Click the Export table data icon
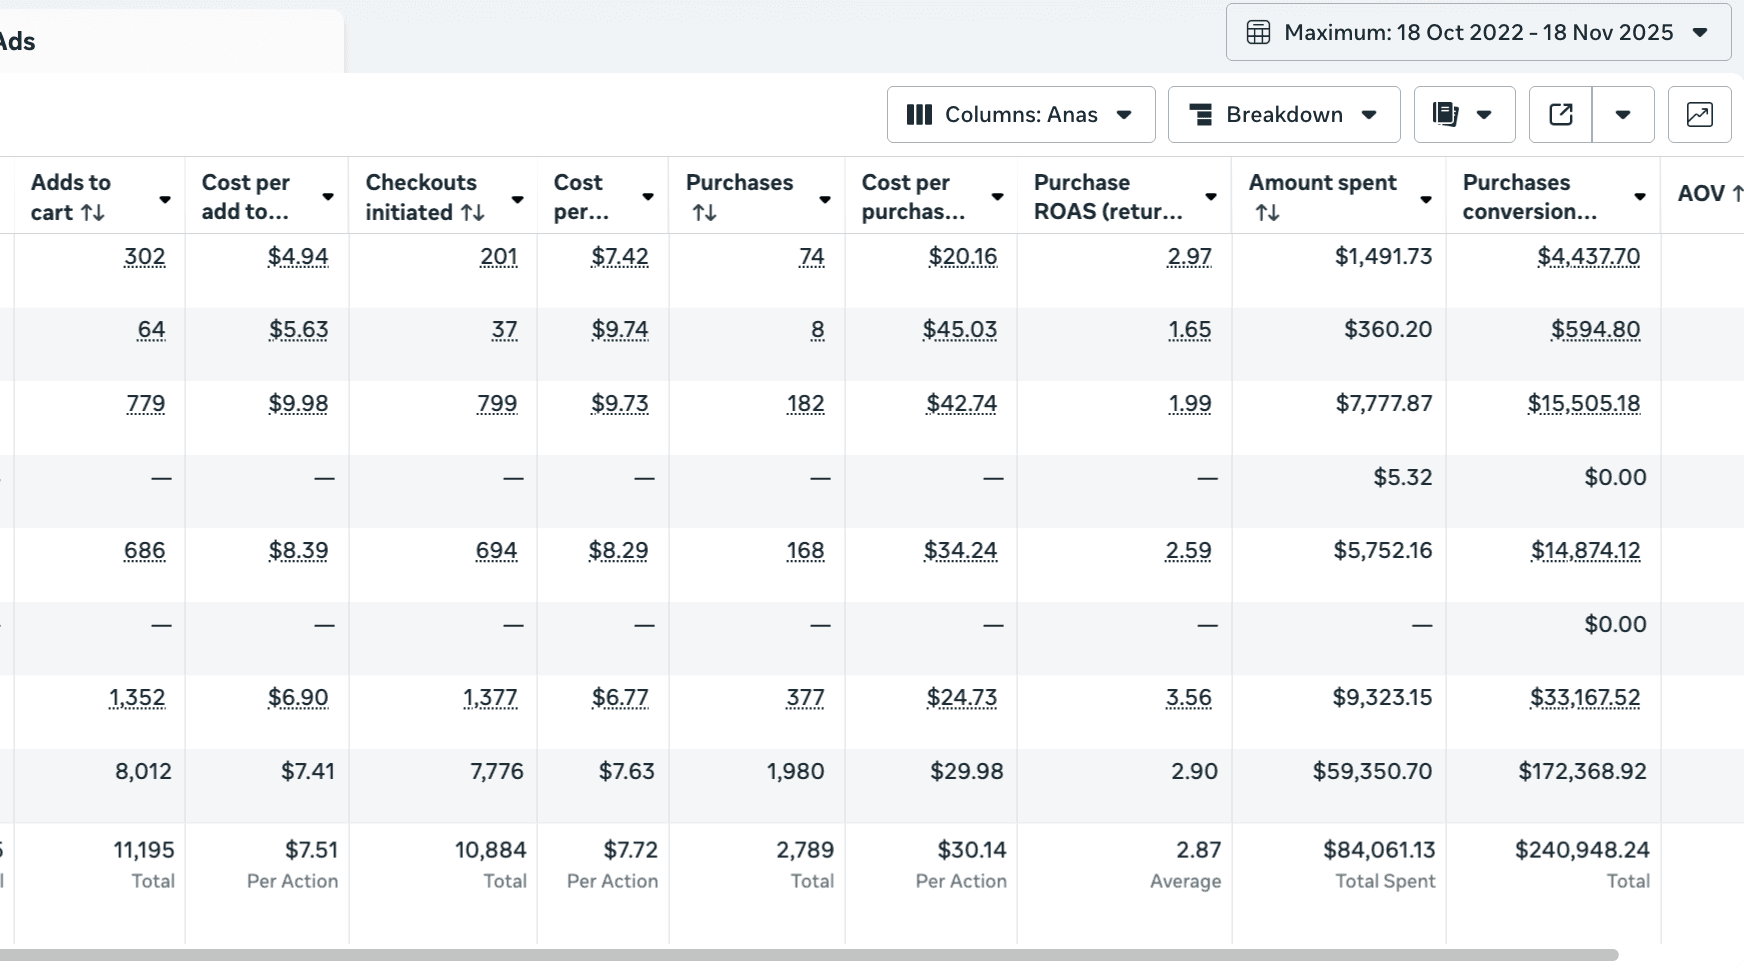1744x974 pixels. pos(1561,115)
